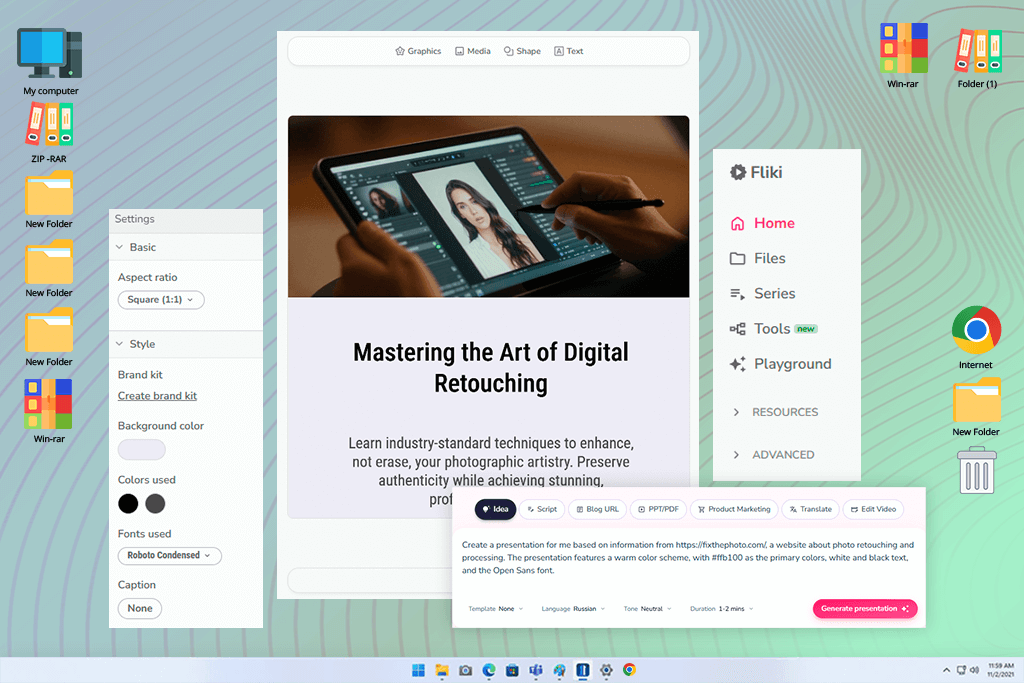Click into the presentation prompt text field
This screenshot has width=1024, height=683.
[x=688, y=558]
